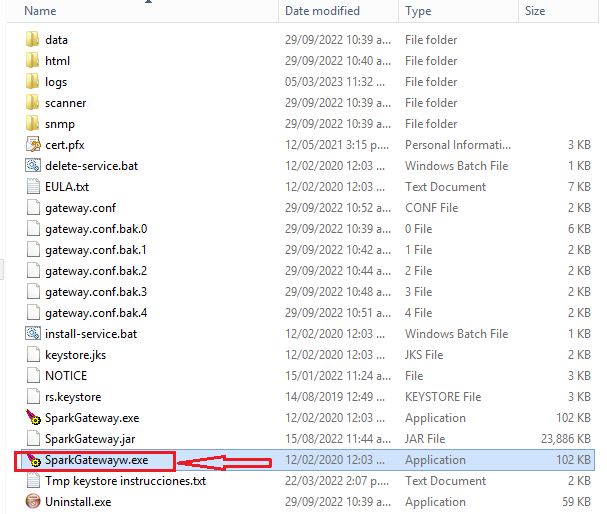
Task: Sort by the Date modified column header
Action: [322, 11]
